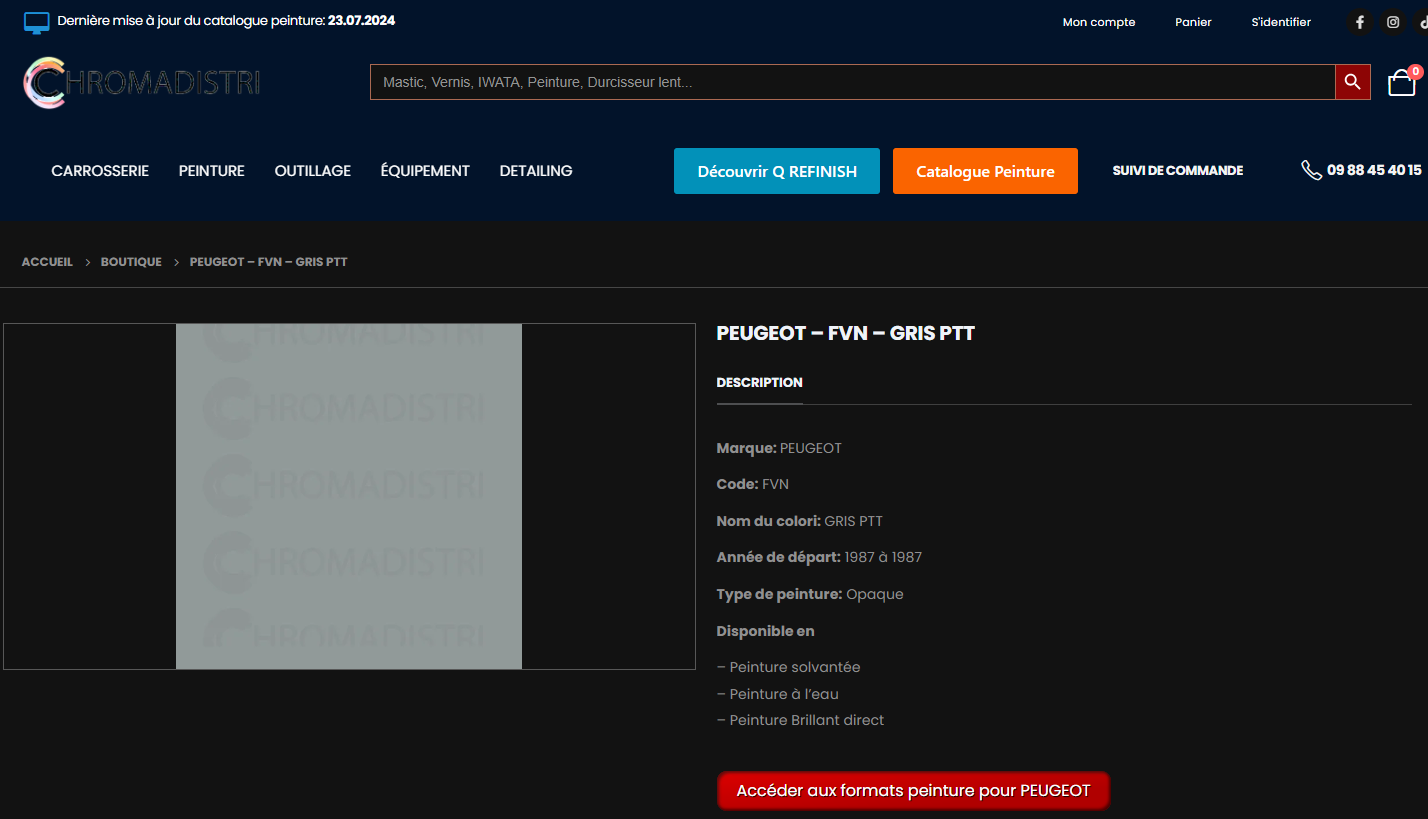
Task: Click Accéder aux formats peinture pour PEUGEOT
Action: click(x=913, y=790)
